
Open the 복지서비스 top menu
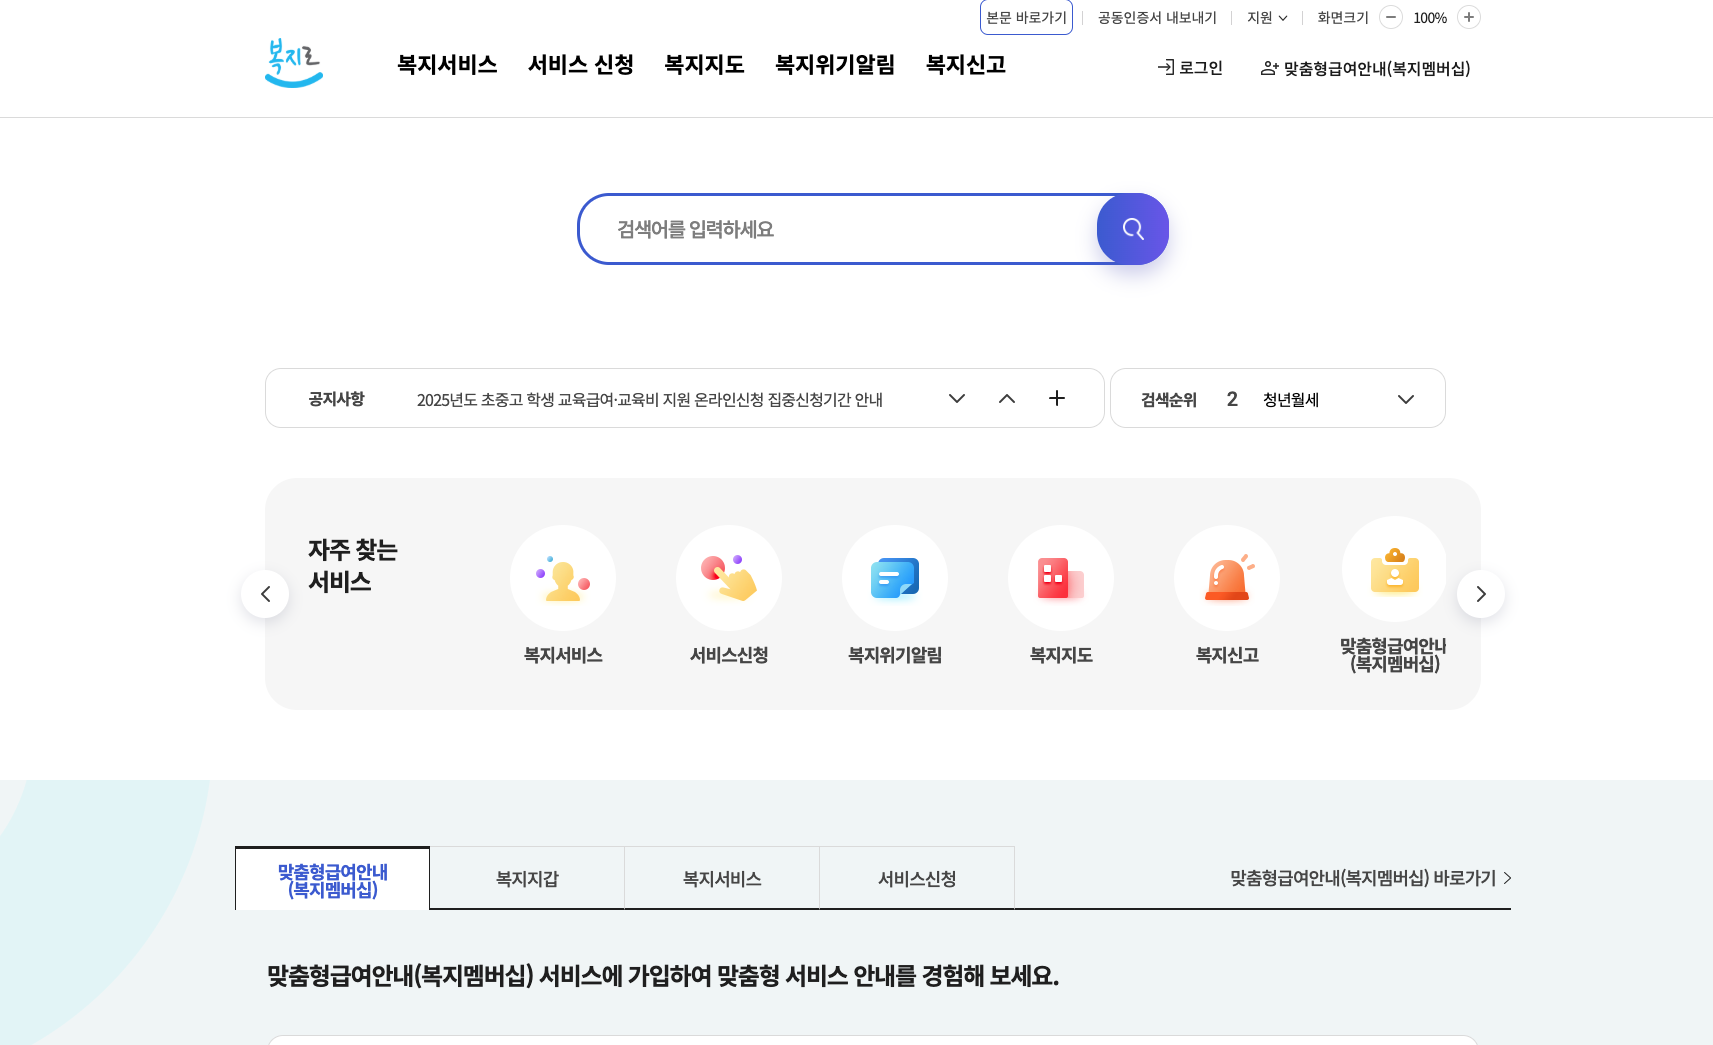tap(447, 65)
